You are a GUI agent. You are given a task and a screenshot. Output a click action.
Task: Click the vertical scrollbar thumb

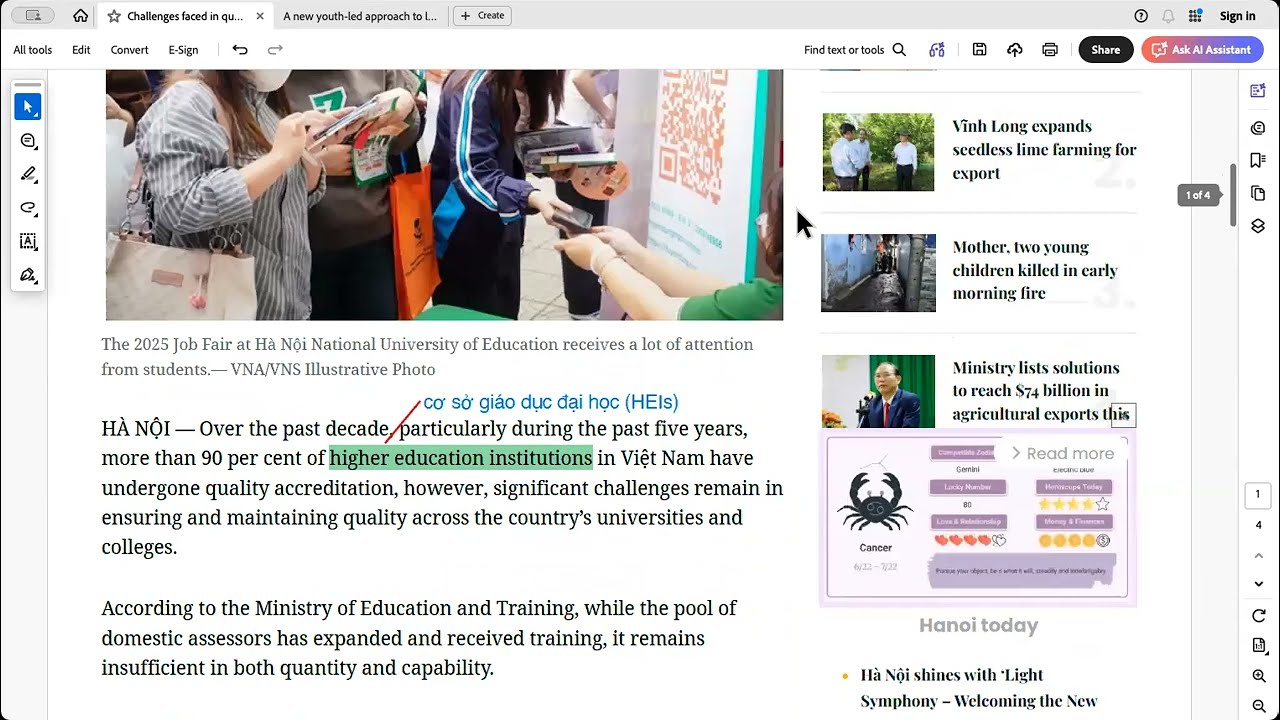(x=1233, y=195)
